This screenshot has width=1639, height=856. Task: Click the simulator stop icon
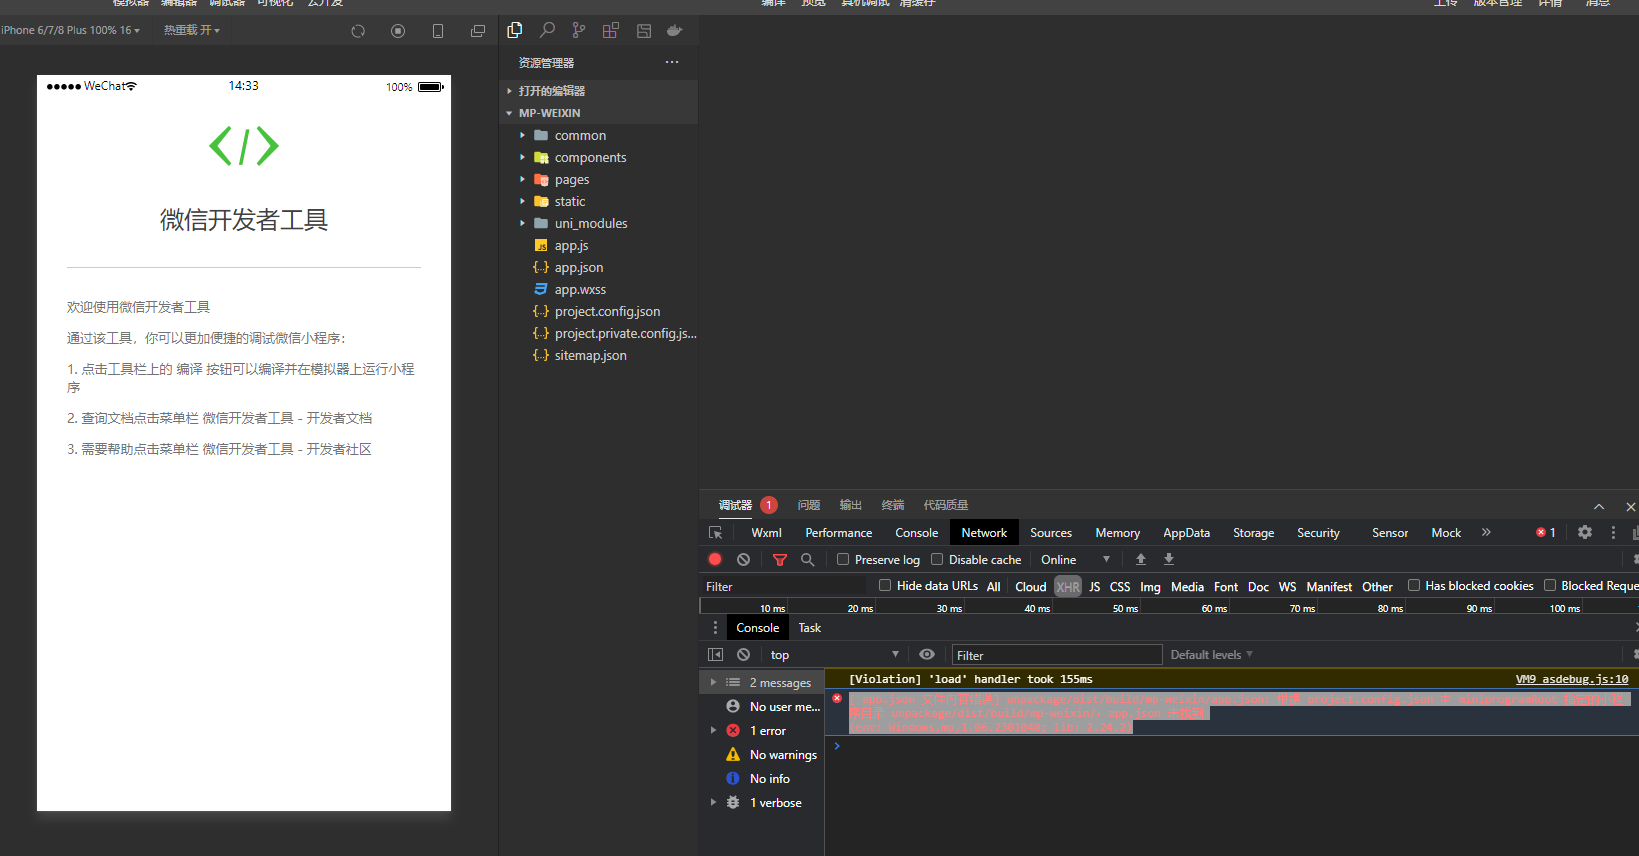pos(398,31)
